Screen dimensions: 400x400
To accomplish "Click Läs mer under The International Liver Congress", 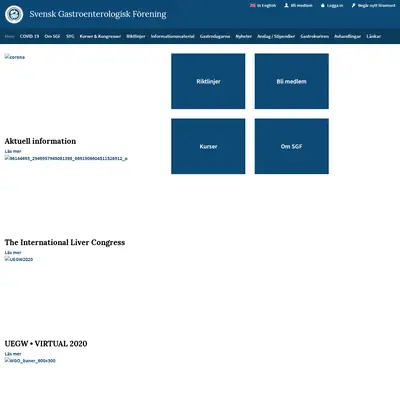I will pyautogui.click(x=13, y=253).
